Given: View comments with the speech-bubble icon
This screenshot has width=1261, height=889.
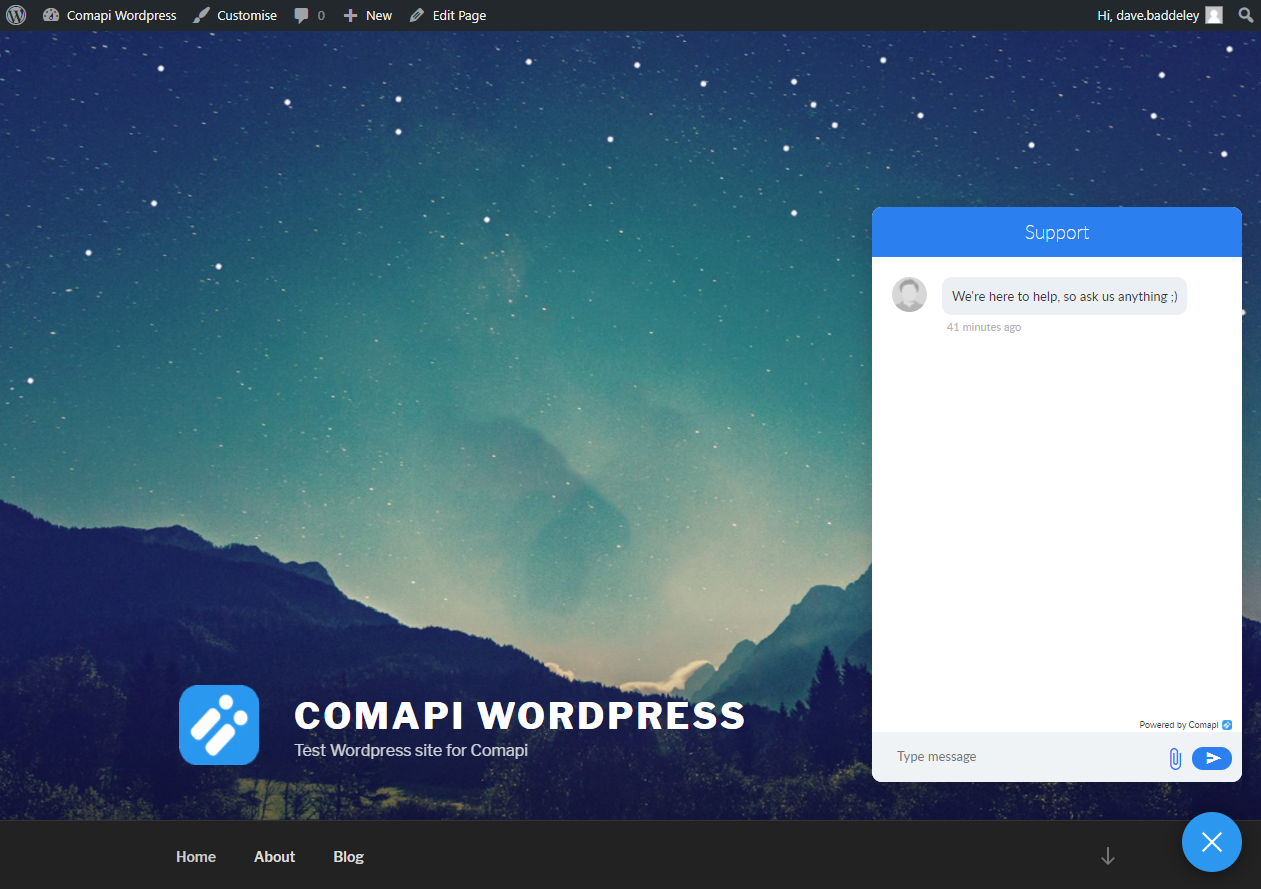Looking at the screenshot, I should (x=309, y=15).
